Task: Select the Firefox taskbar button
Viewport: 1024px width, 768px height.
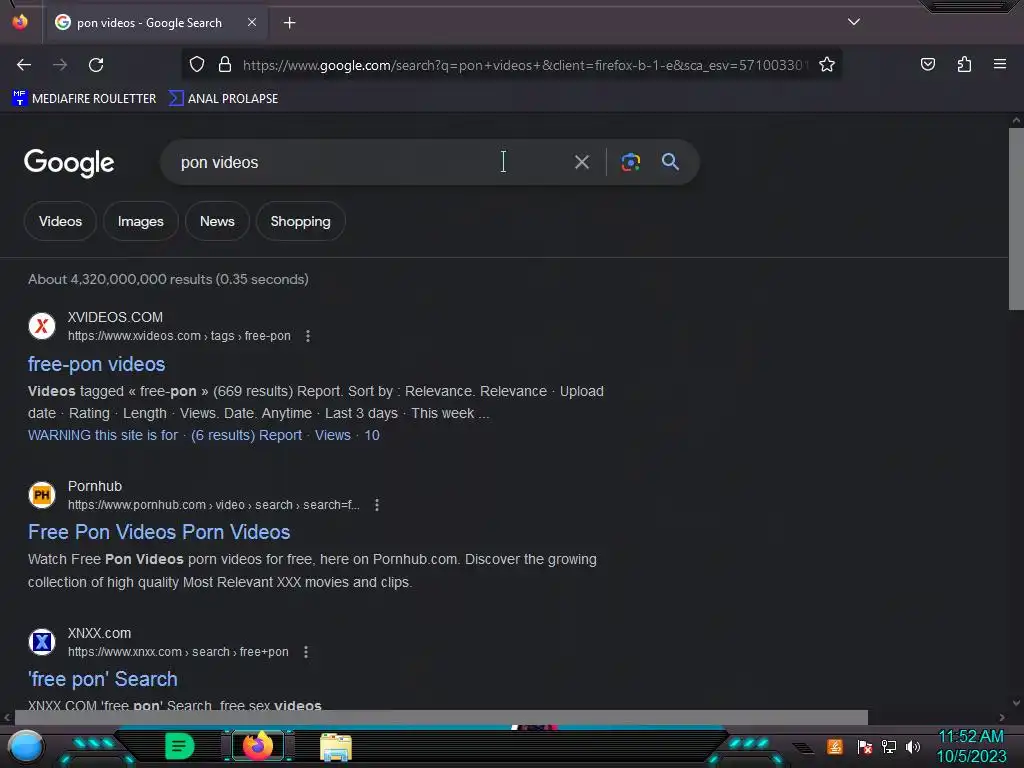Action: click(257, 746)
